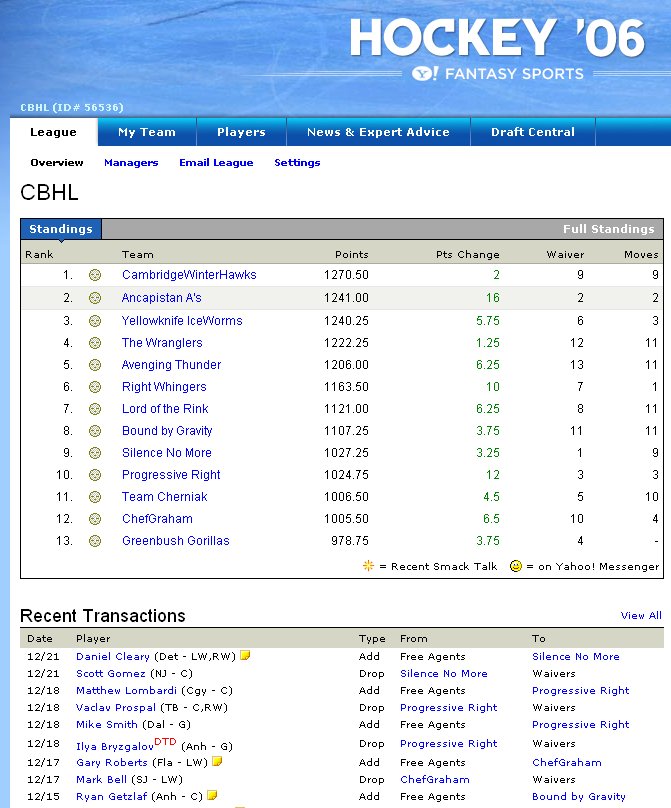Switch to the My Team tab
671x808 pixels.
(x=147, y=132)
